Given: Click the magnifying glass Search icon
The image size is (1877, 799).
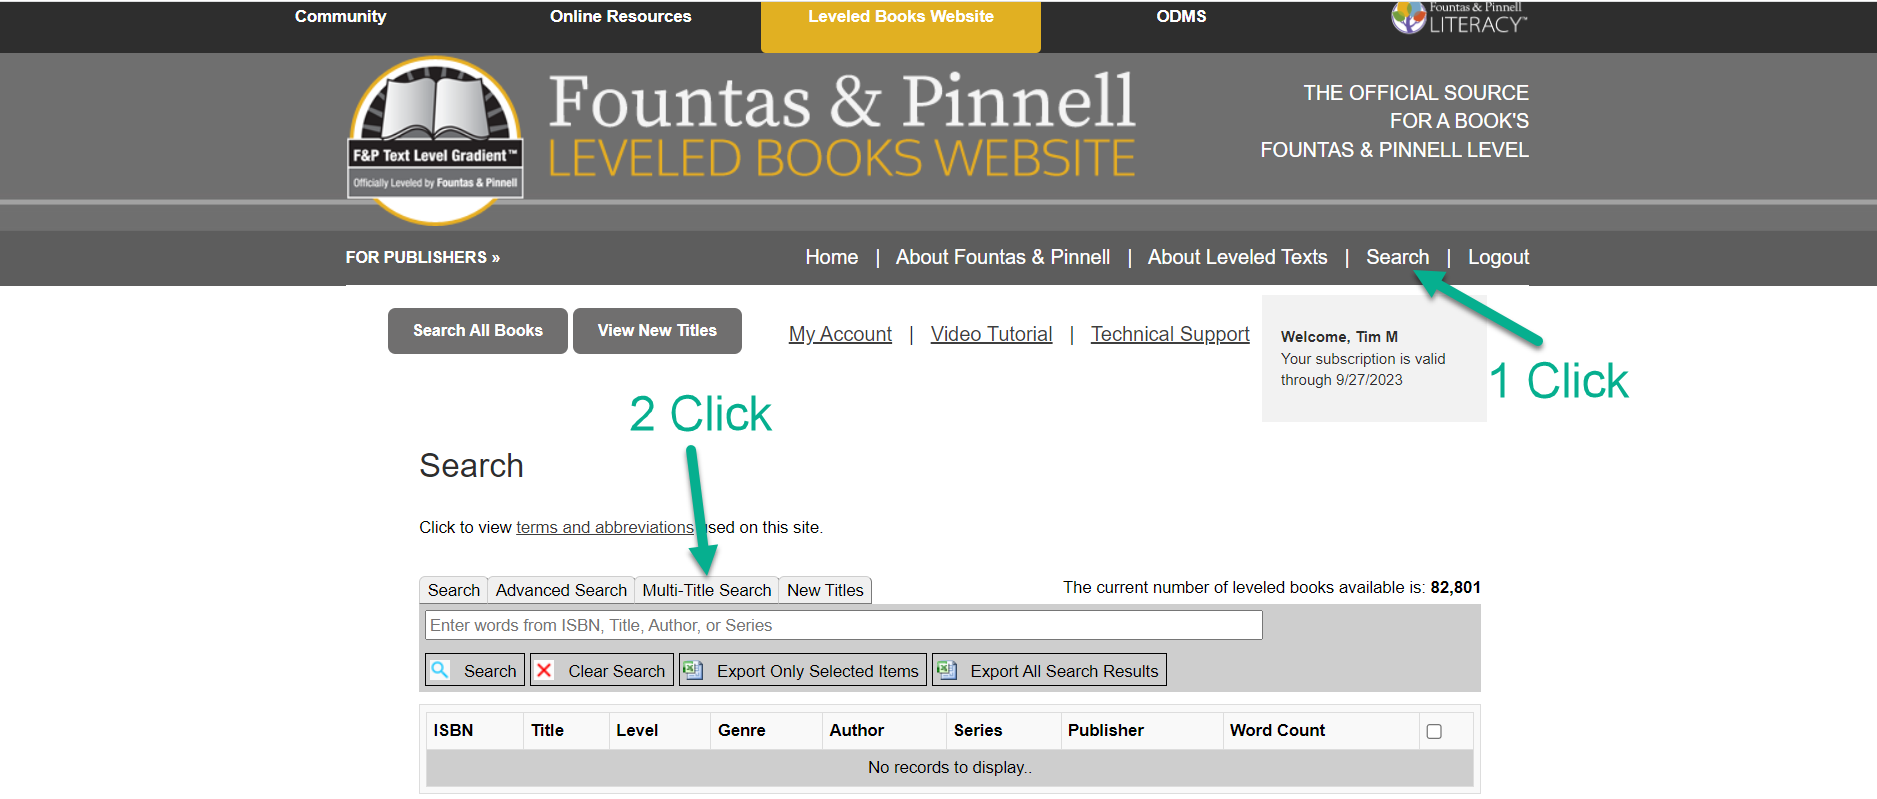Looking at the screenshot, I should click(440, 670).
